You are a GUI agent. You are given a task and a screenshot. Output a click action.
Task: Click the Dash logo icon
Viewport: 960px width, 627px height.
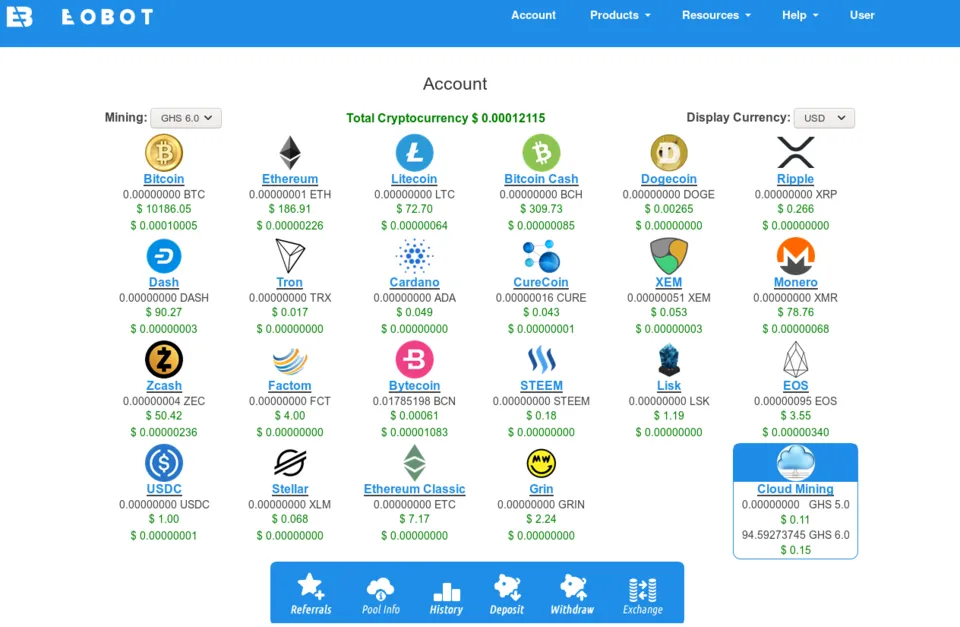163,256
